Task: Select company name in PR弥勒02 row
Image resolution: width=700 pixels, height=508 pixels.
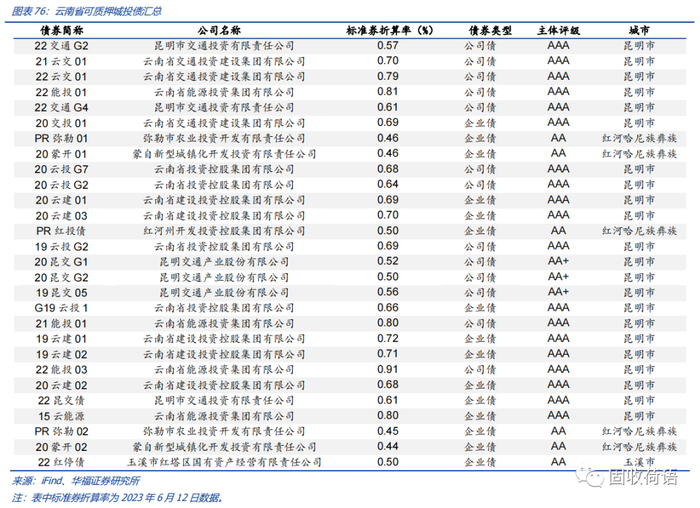Action: pyautogui.click(x=224, y=432)
